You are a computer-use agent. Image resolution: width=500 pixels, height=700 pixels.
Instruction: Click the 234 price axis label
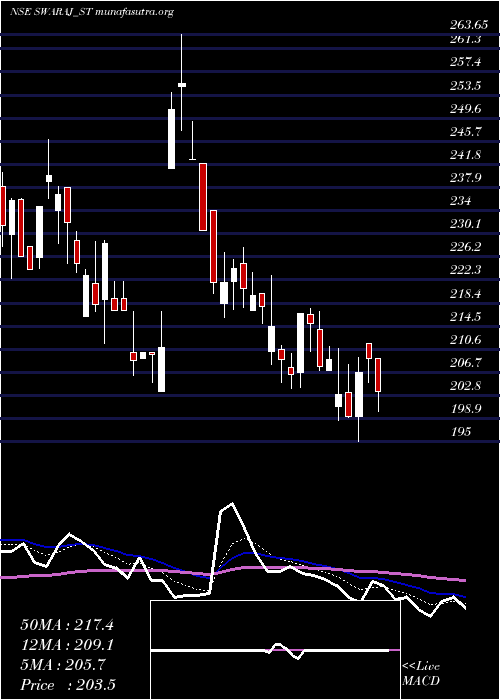(460, 200)
